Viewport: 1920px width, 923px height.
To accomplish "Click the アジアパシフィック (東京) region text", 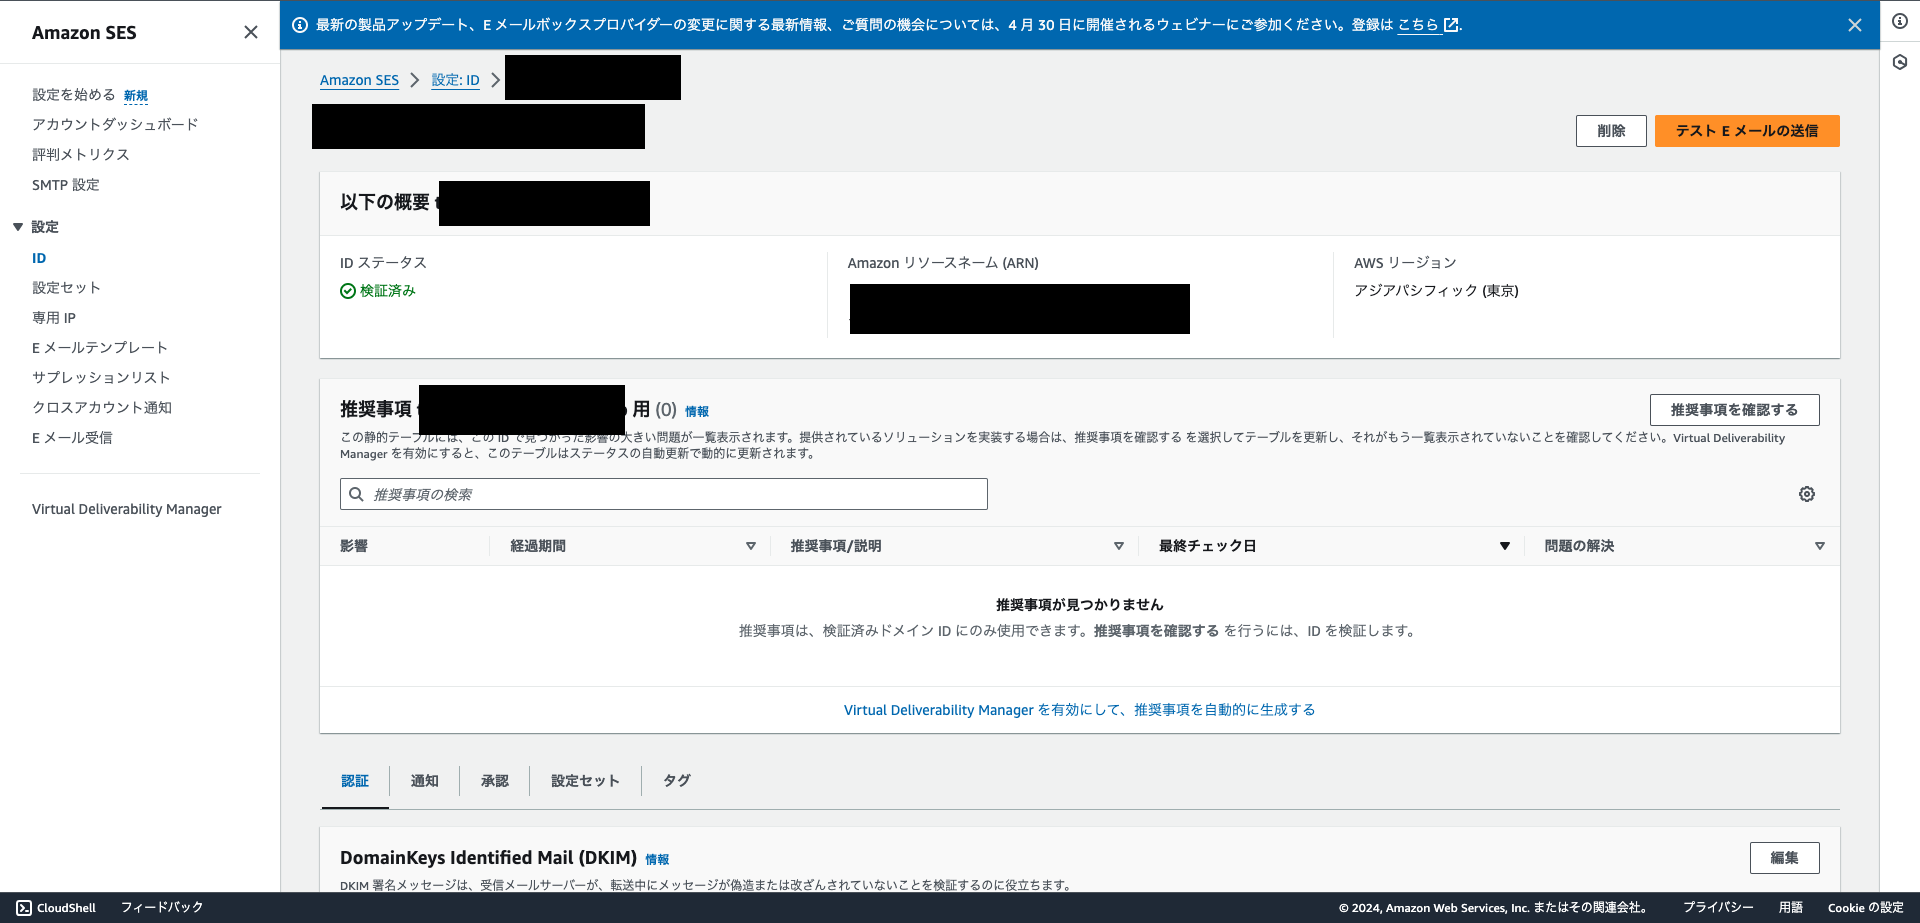I will [x=1436, y=291].
